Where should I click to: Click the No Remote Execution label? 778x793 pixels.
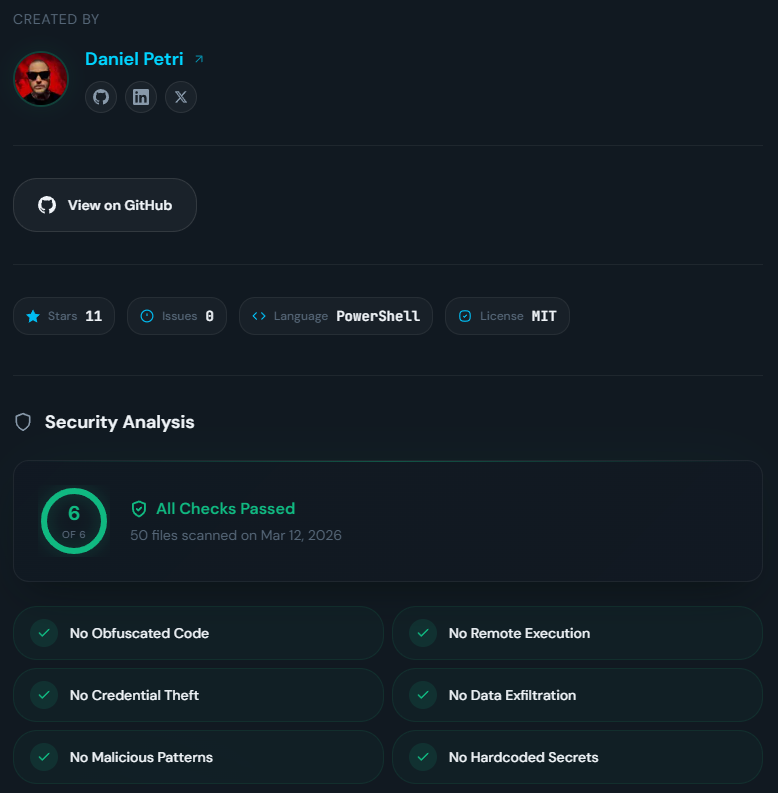click(519, 633)
